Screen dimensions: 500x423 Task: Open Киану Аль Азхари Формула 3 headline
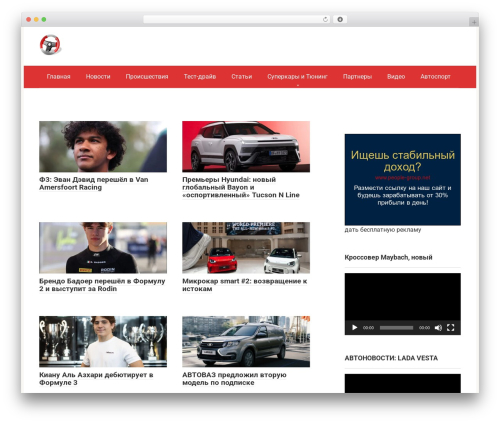click(96, 379)
